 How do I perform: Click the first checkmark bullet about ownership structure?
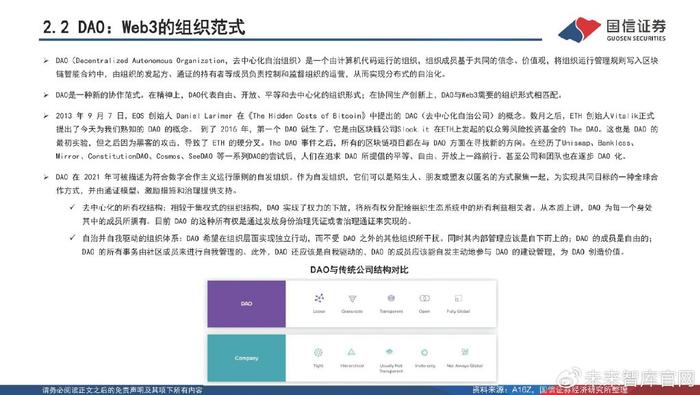[x=72, y=208]
